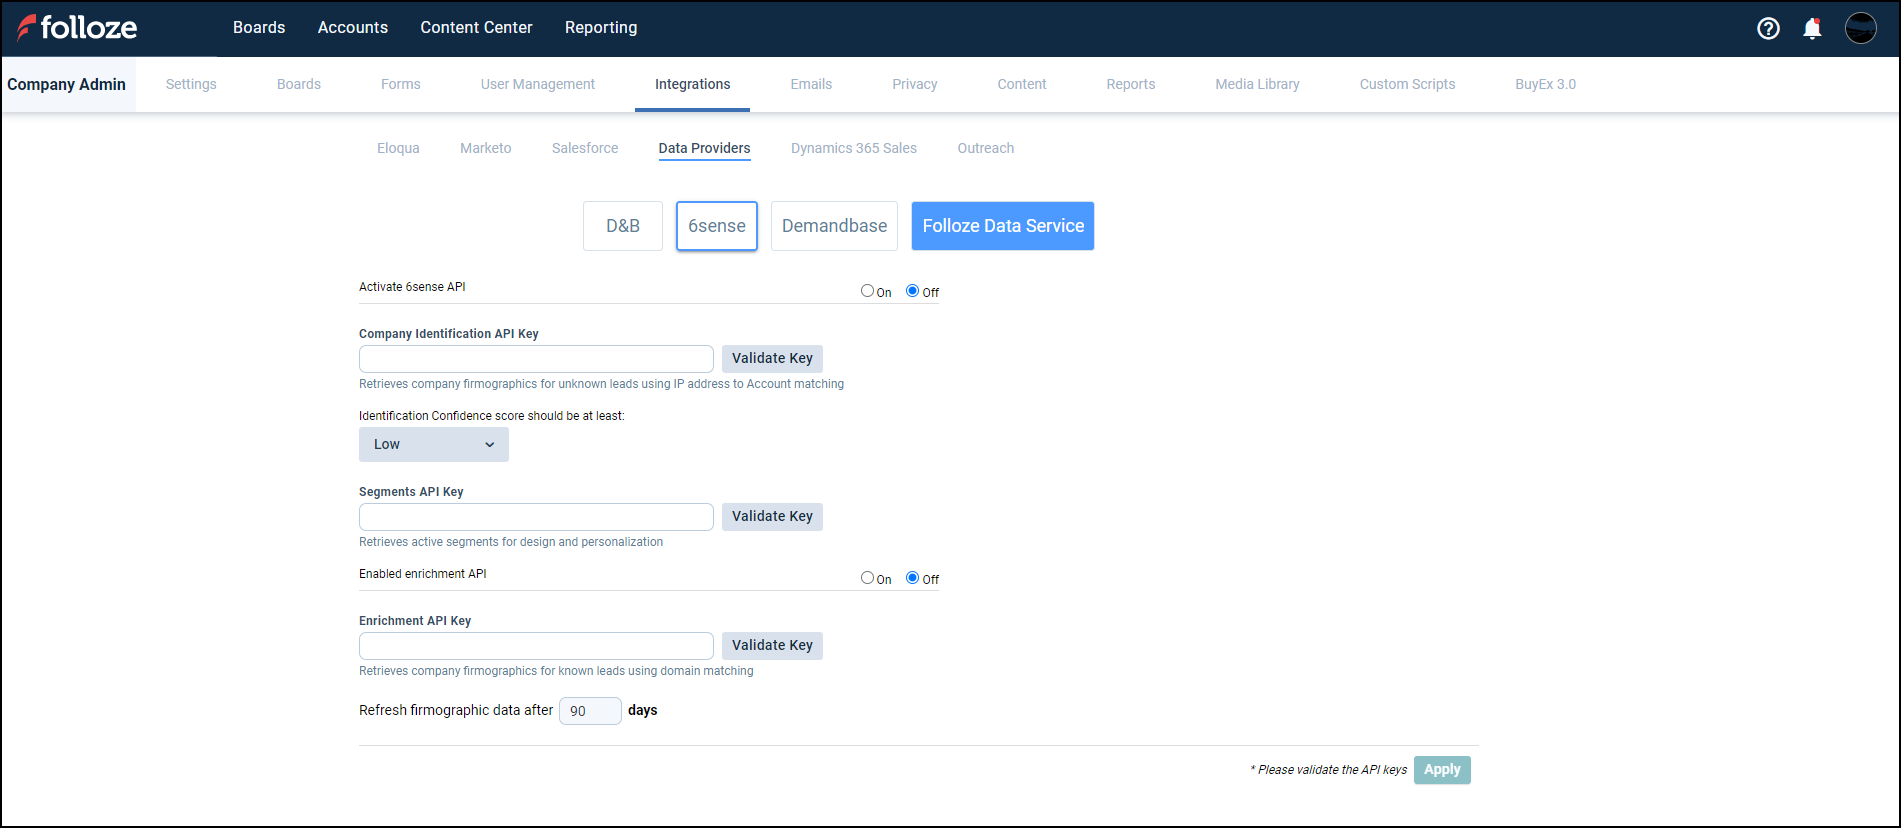This screenshot has height=828, width=1901.
Task: Select the Folloze Data Service provider
Action: pos(1002,226)
